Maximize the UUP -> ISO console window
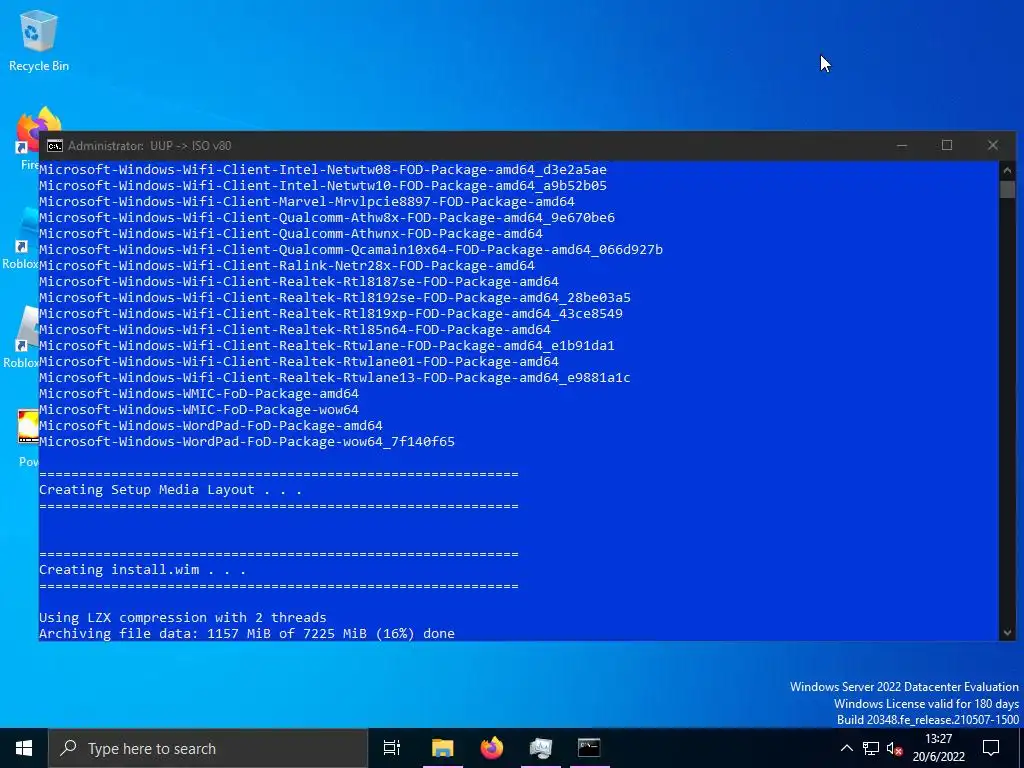 [x=947, y=146]
